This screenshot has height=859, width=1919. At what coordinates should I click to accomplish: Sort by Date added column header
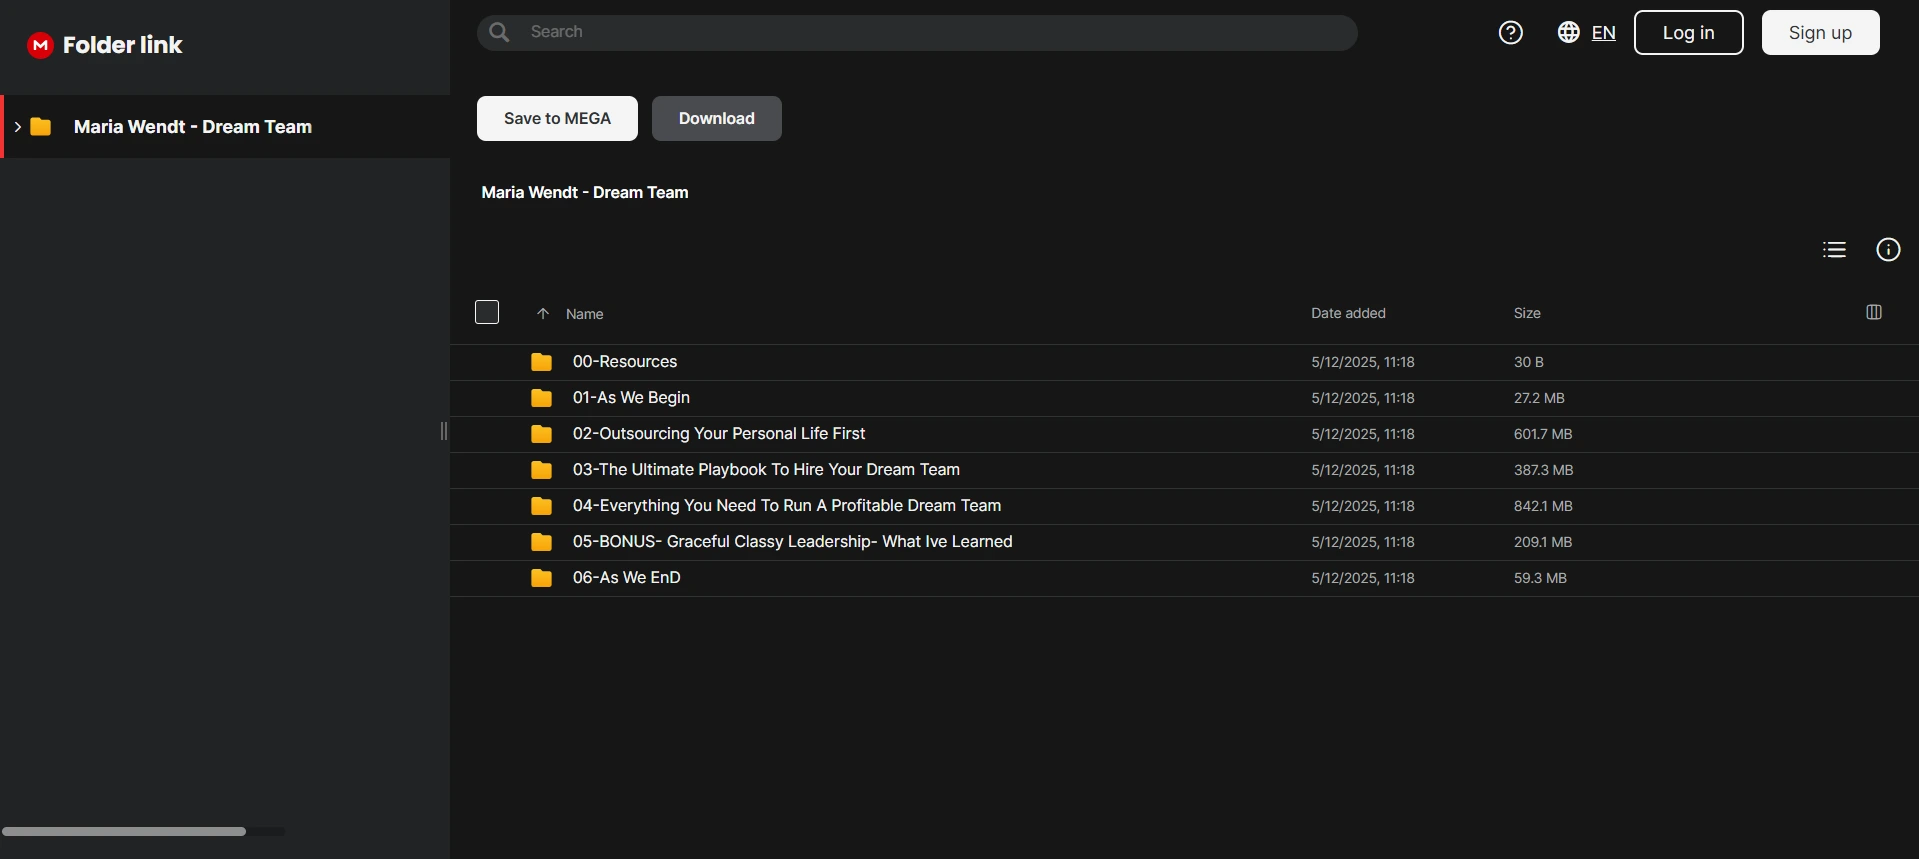tap(1348, 313)
